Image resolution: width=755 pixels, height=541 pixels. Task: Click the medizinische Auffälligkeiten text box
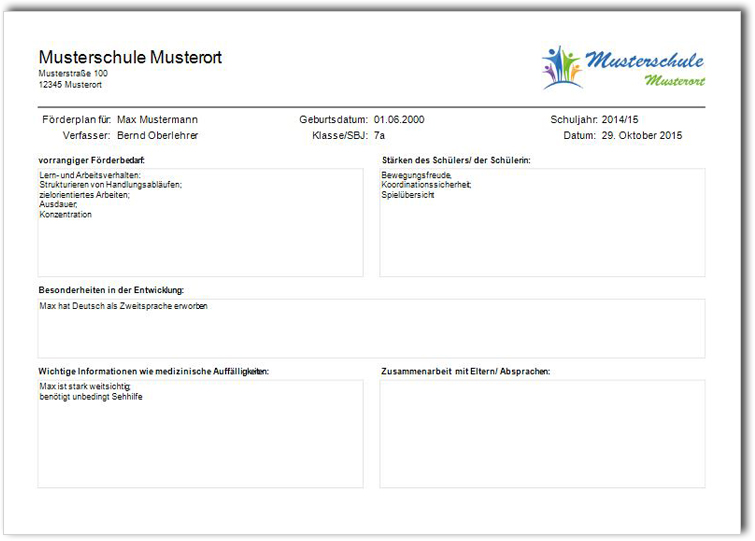200,434
